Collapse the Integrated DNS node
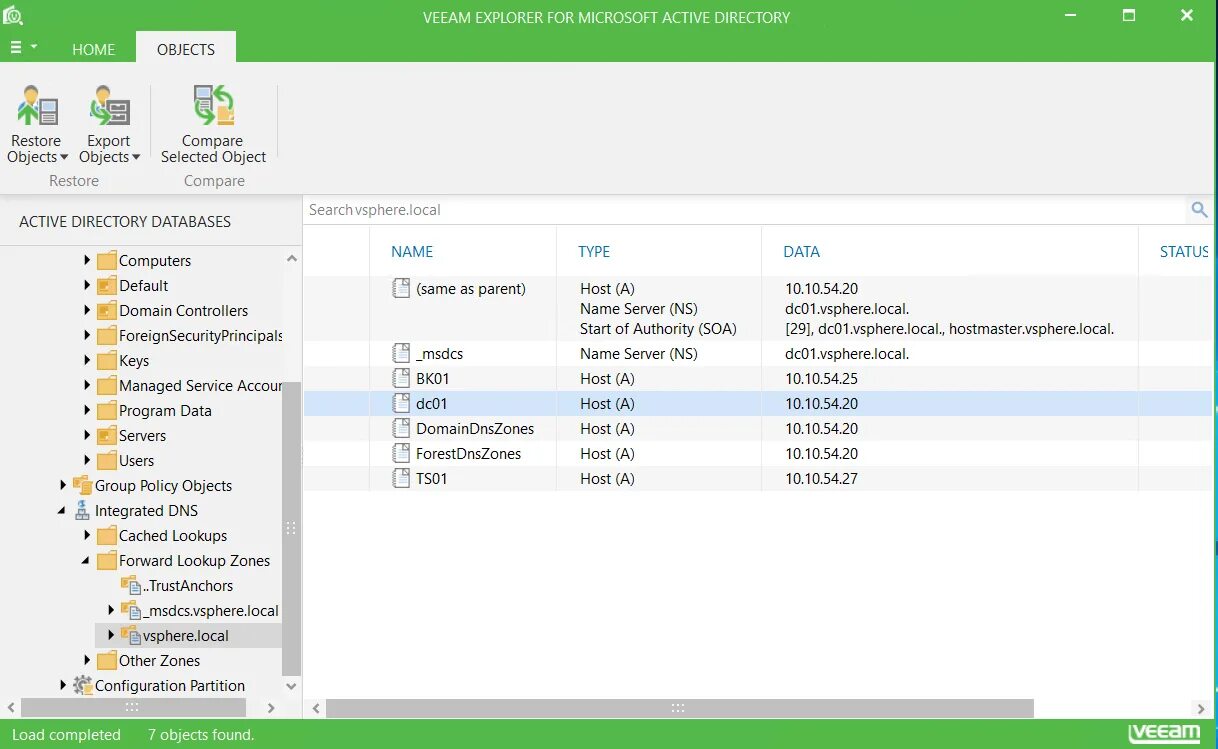This screenshot has height=749, width=1218. click(63, 511)
